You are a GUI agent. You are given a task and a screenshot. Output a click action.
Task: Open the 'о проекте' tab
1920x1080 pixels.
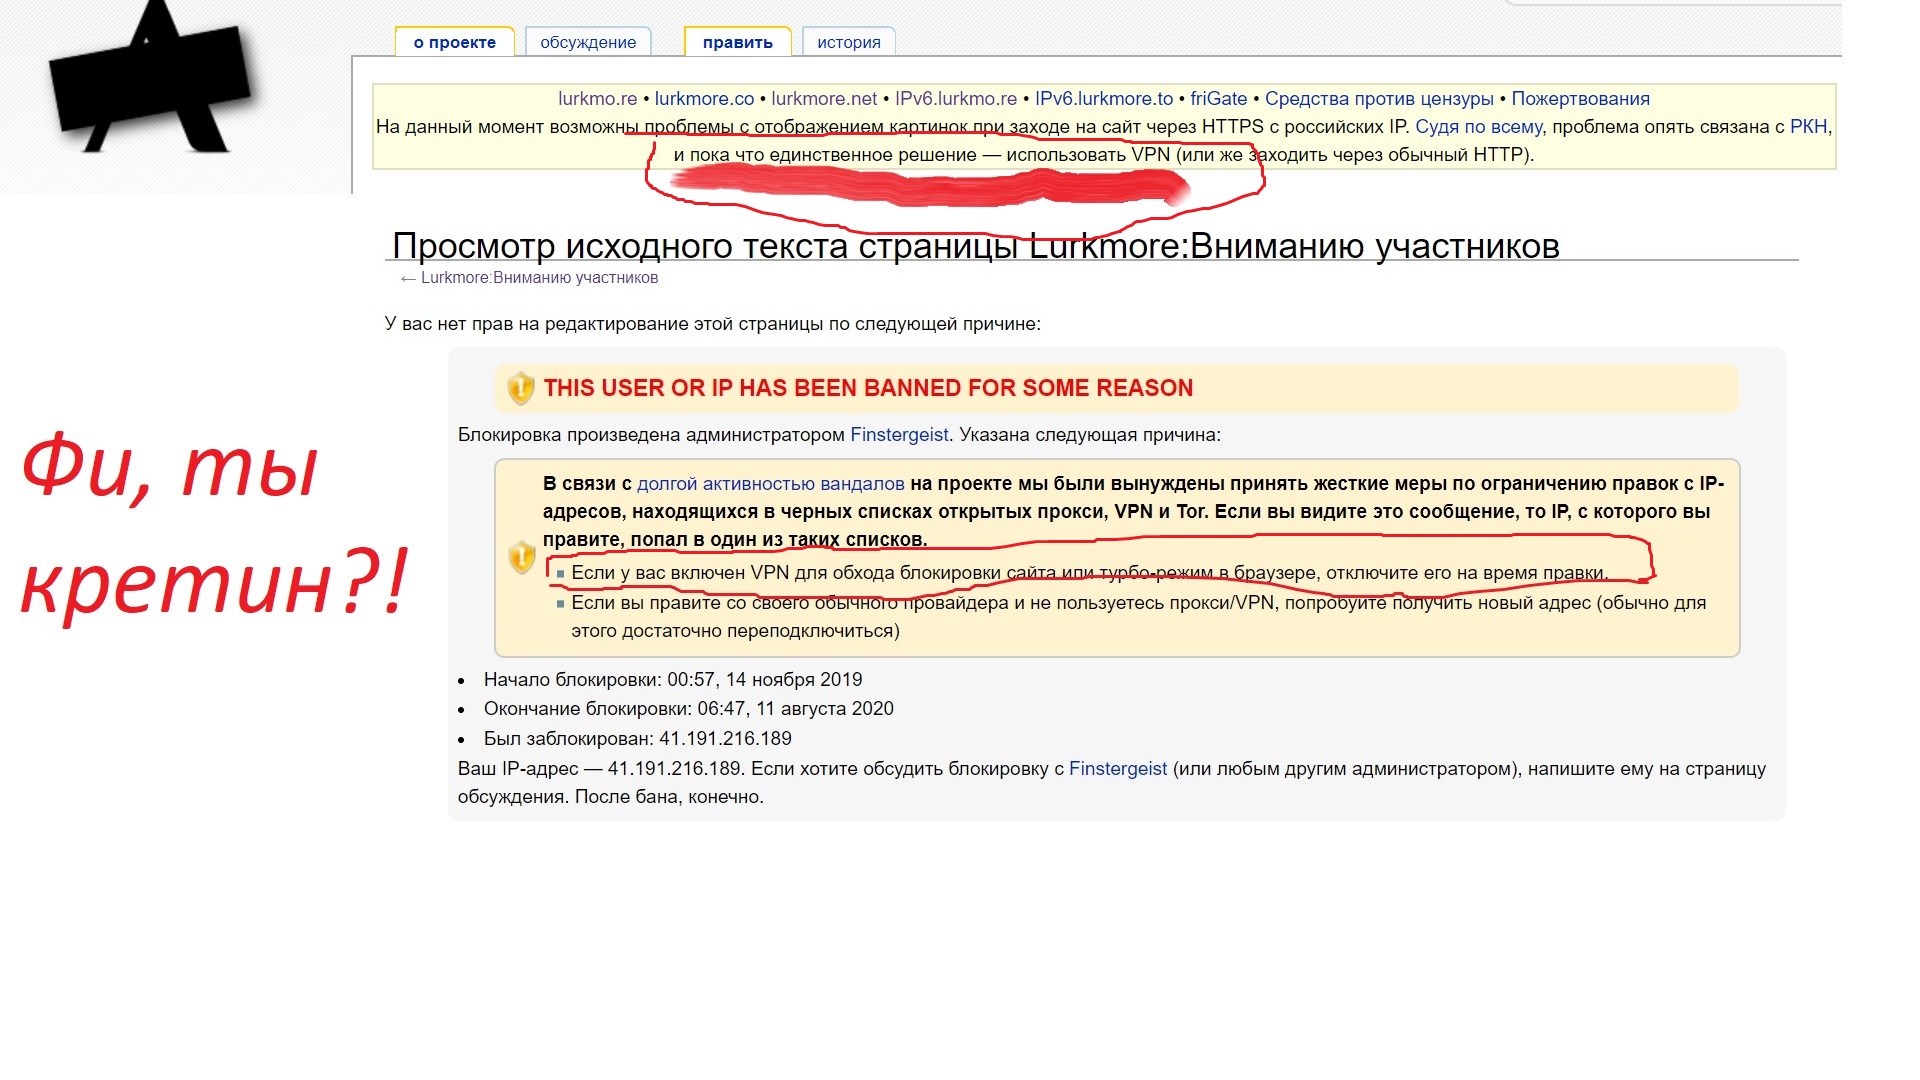point(455,42)
